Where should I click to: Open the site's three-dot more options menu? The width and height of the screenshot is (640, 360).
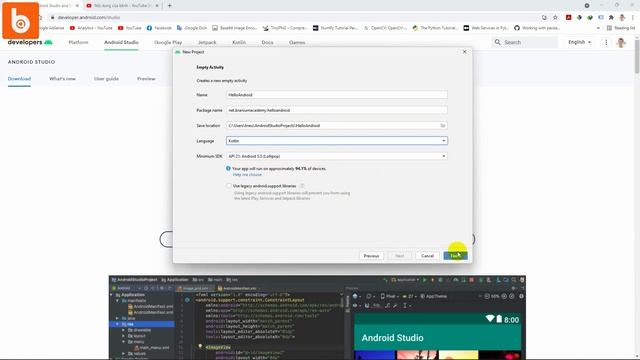coord(606,42)
